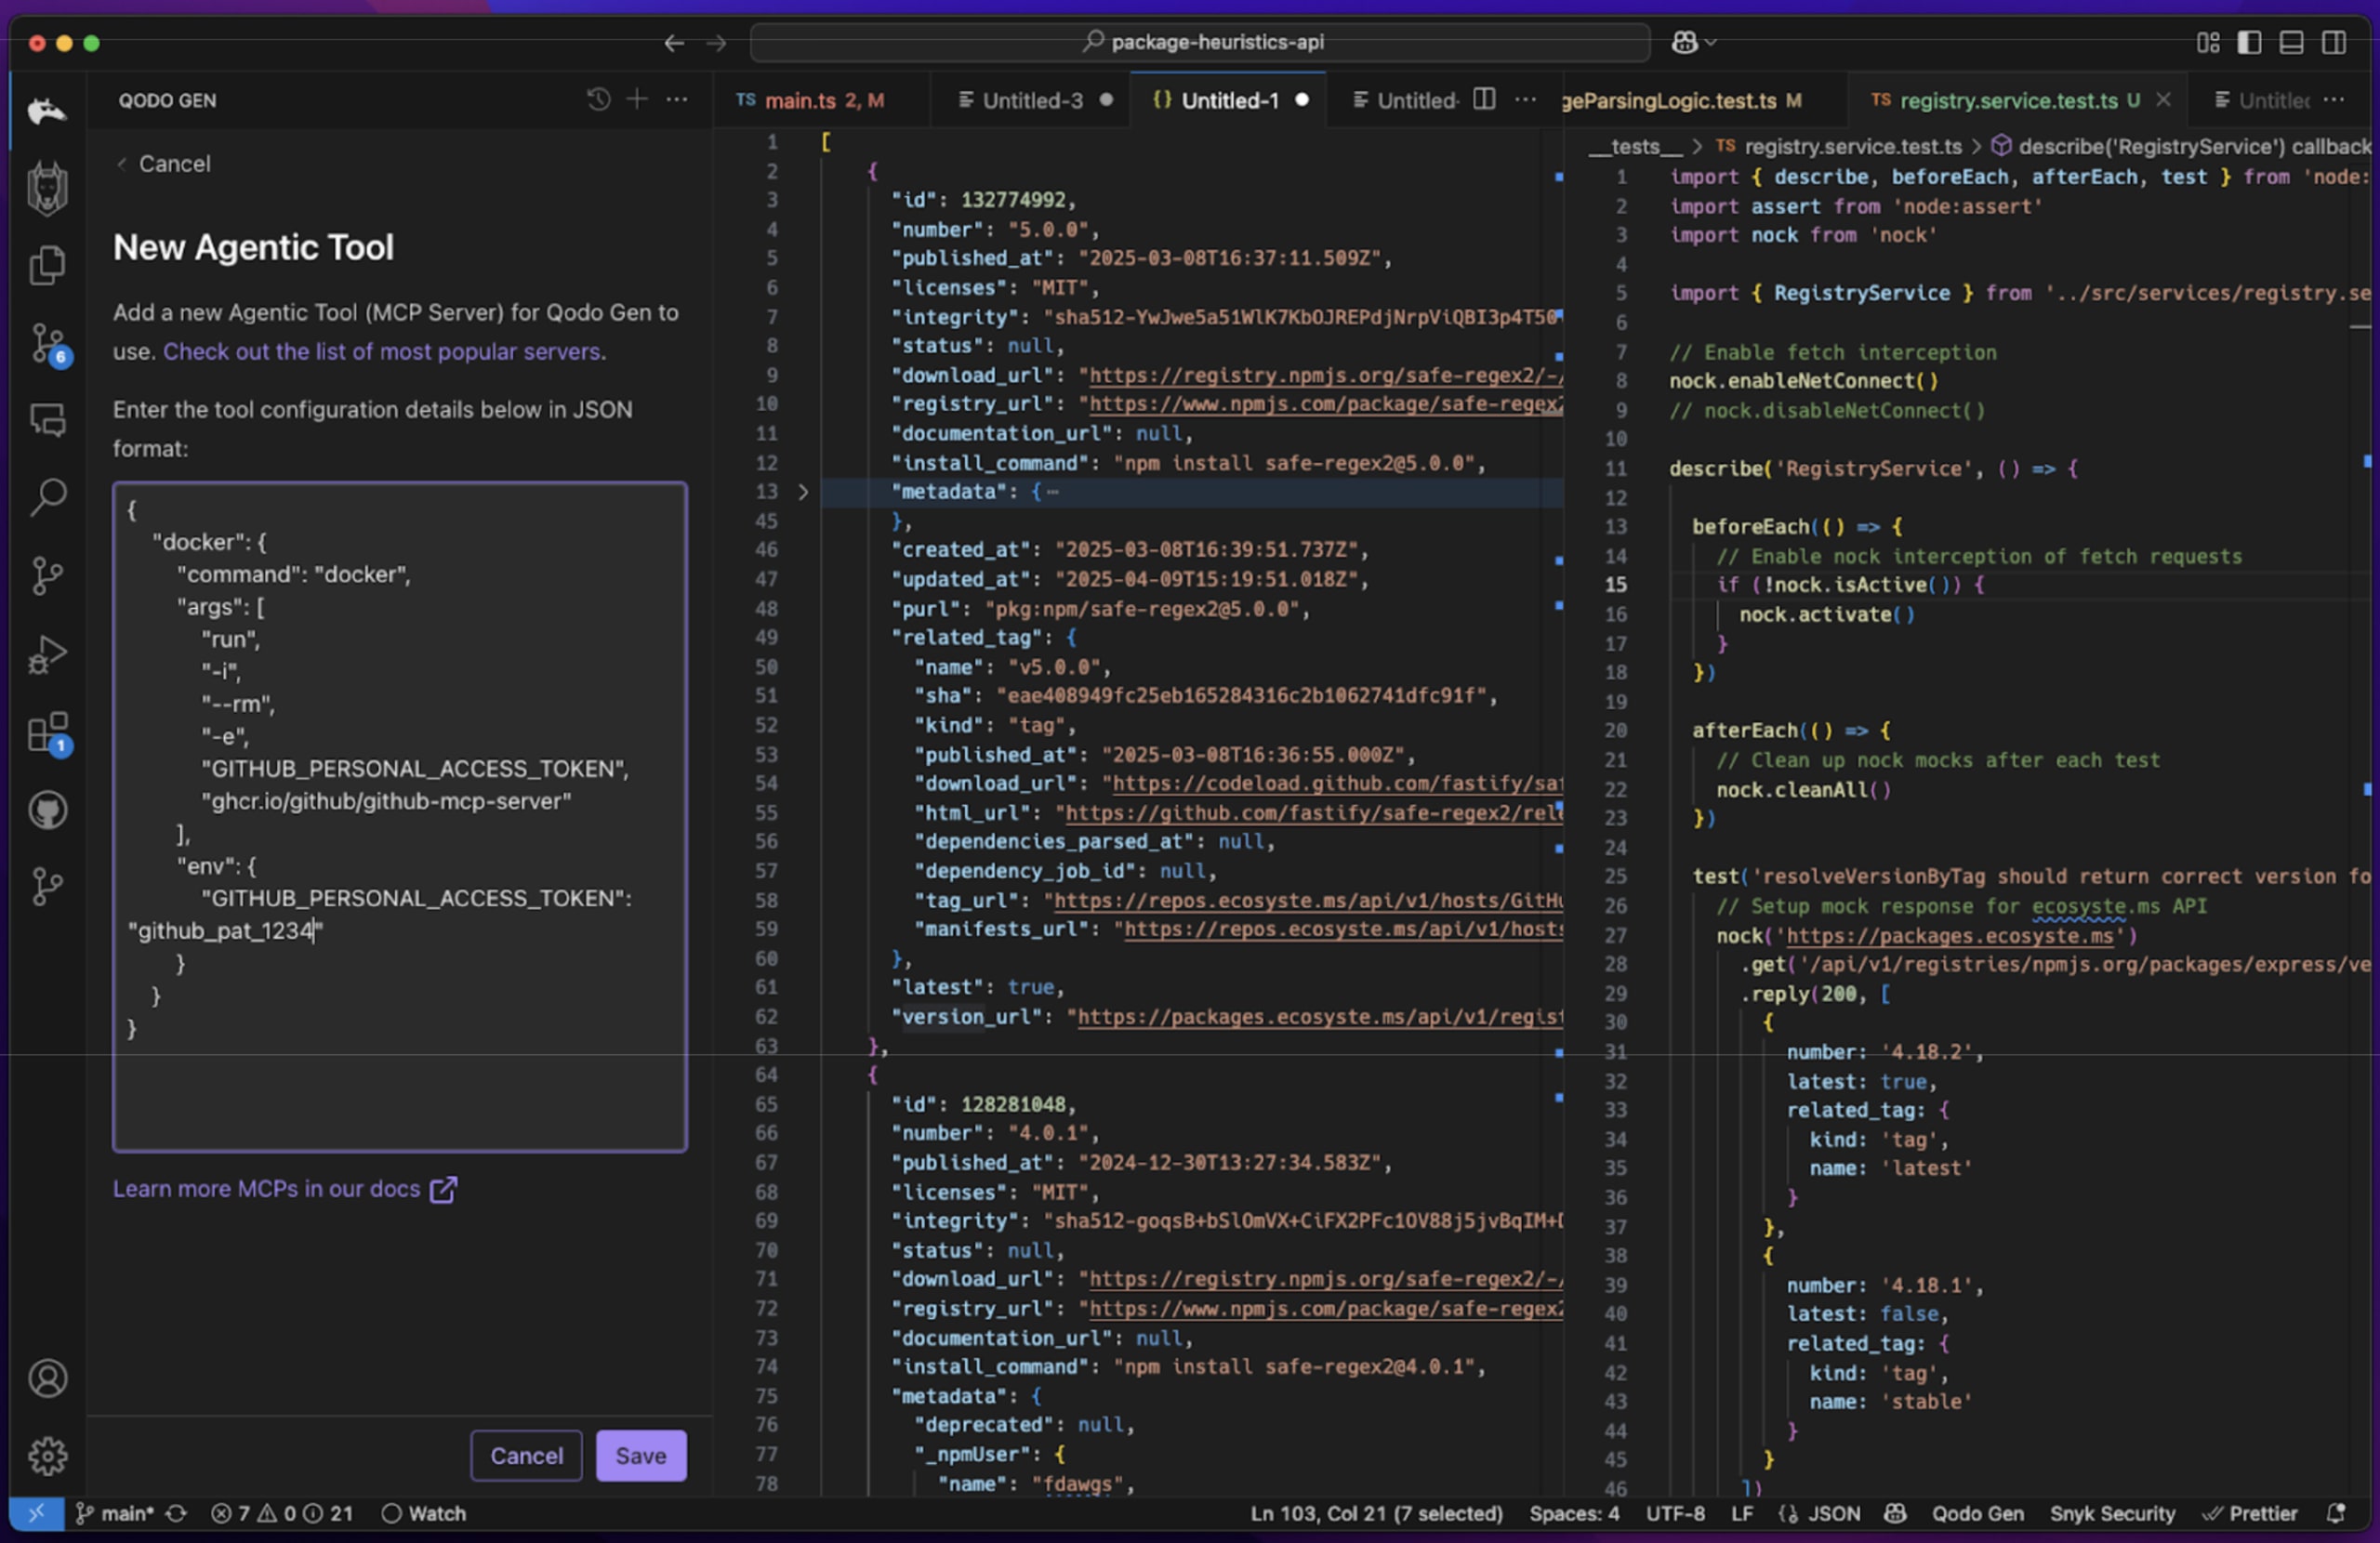Open Source Control with 6 badge
The height and width of the screenshot is (1543, 2380).
tap(47, 344)
